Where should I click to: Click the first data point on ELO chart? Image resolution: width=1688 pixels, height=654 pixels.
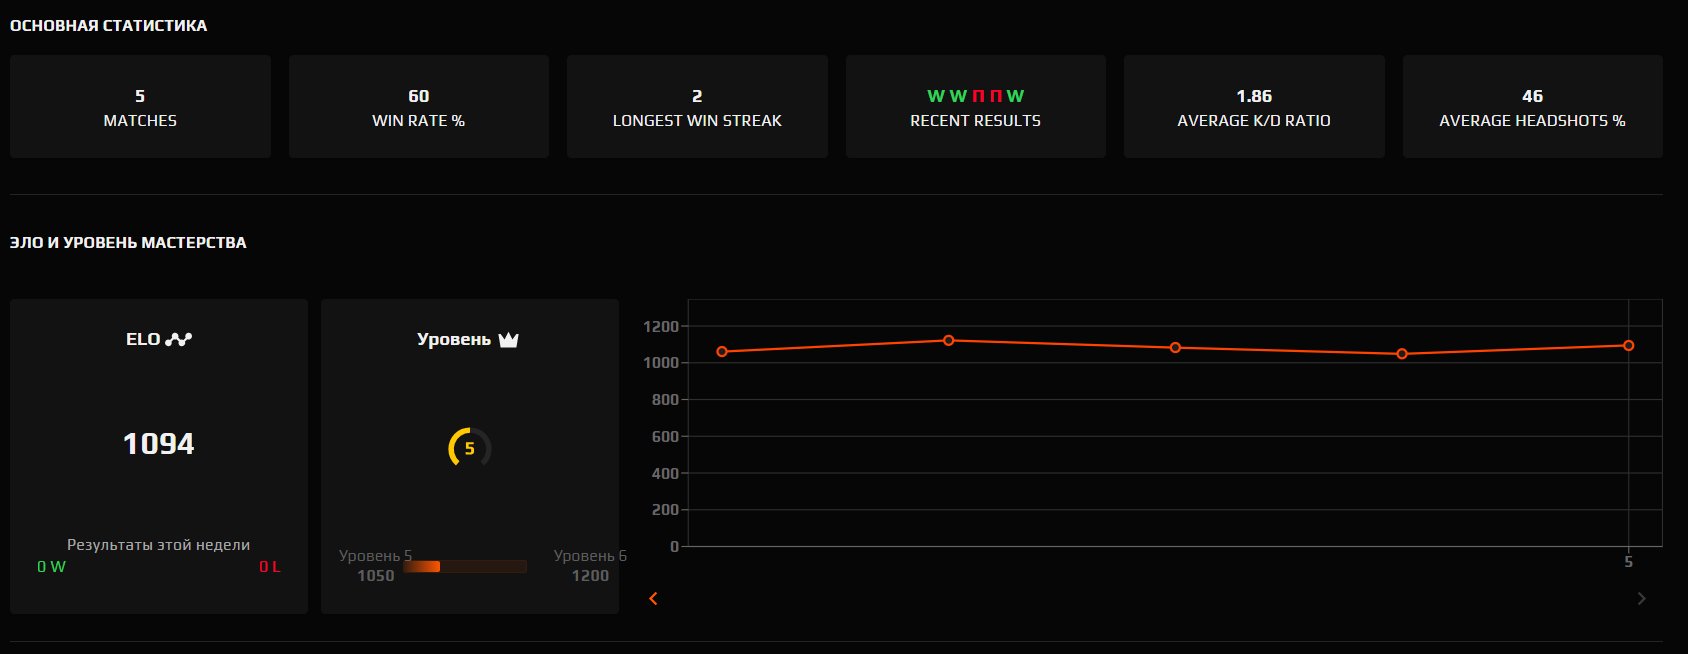coord(722,352)
